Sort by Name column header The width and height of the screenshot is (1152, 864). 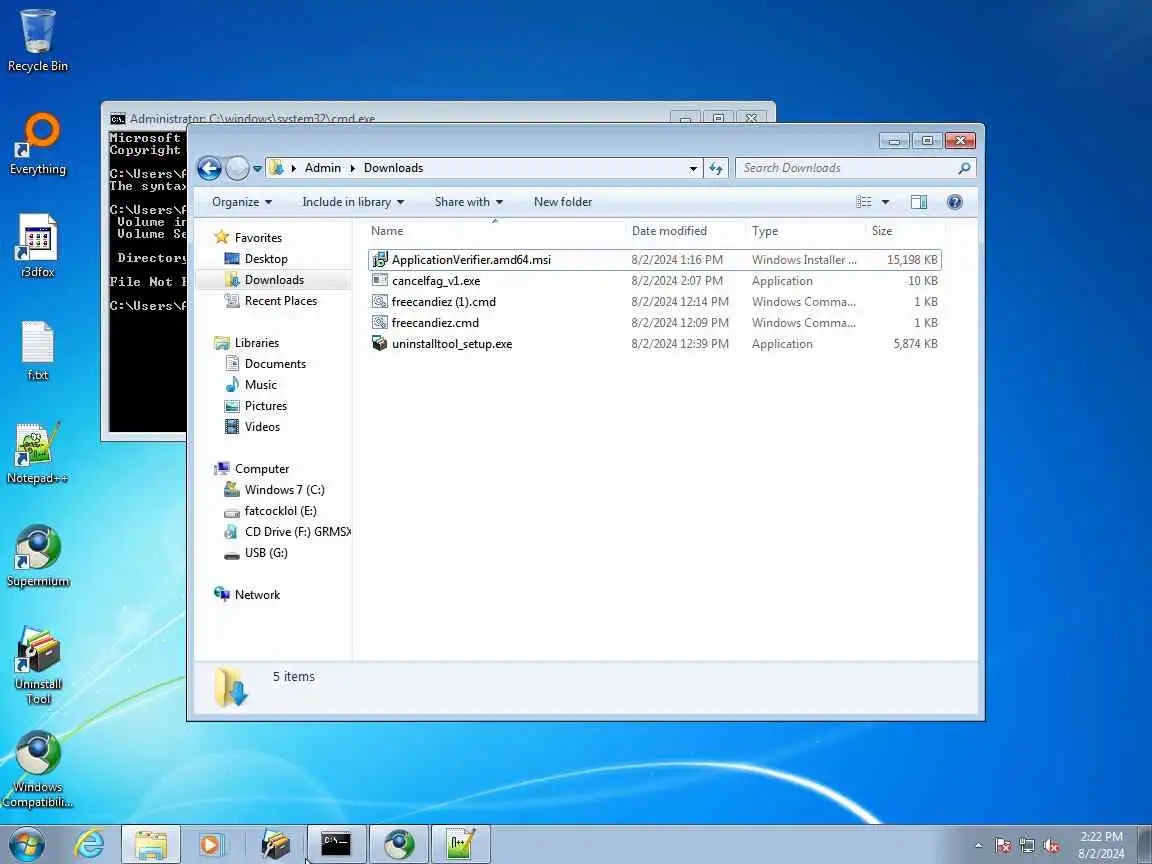[495, 231]
